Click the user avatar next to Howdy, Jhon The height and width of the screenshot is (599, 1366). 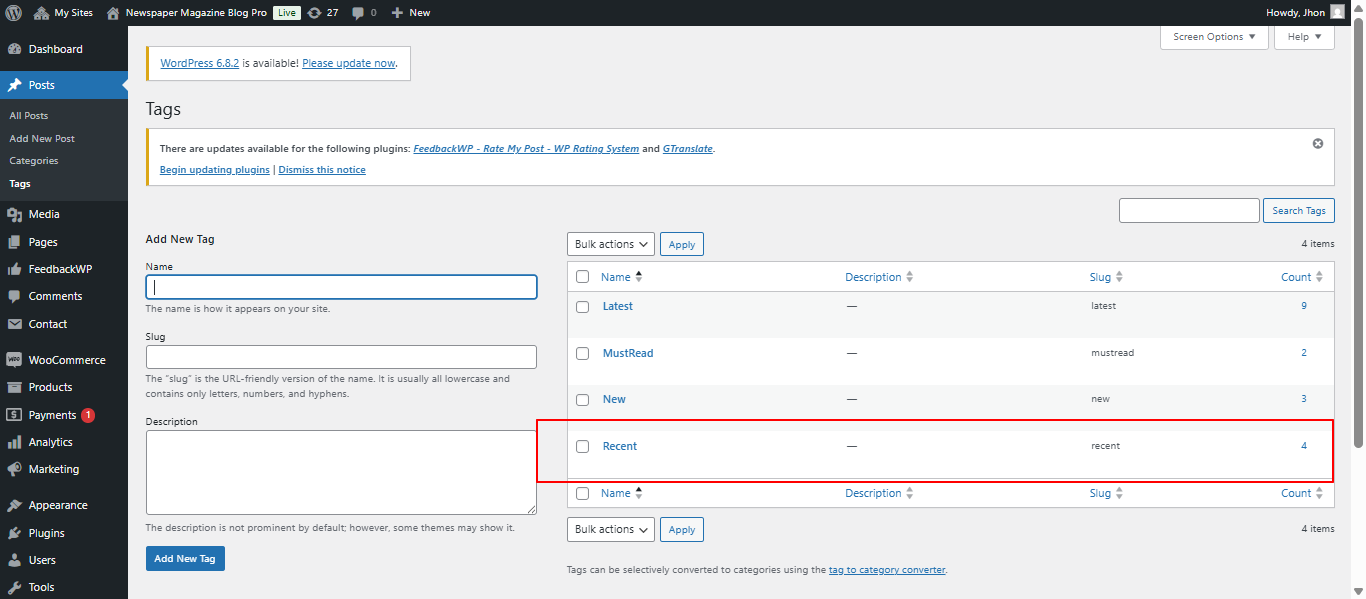click(x=1337, y=12)
